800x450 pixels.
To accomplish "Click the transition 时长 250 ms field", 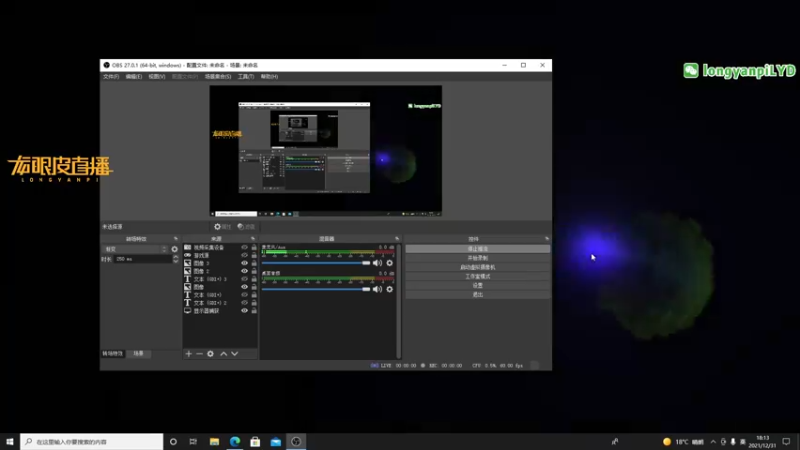I will click(143, 259).
